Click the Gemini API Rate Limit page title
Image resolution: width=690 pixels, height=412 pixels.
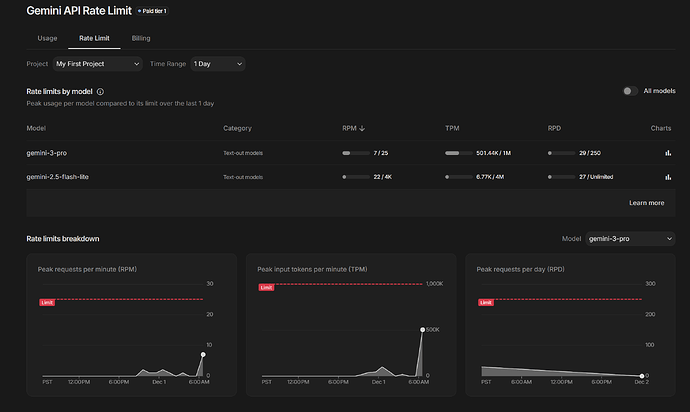pos(79,11)
